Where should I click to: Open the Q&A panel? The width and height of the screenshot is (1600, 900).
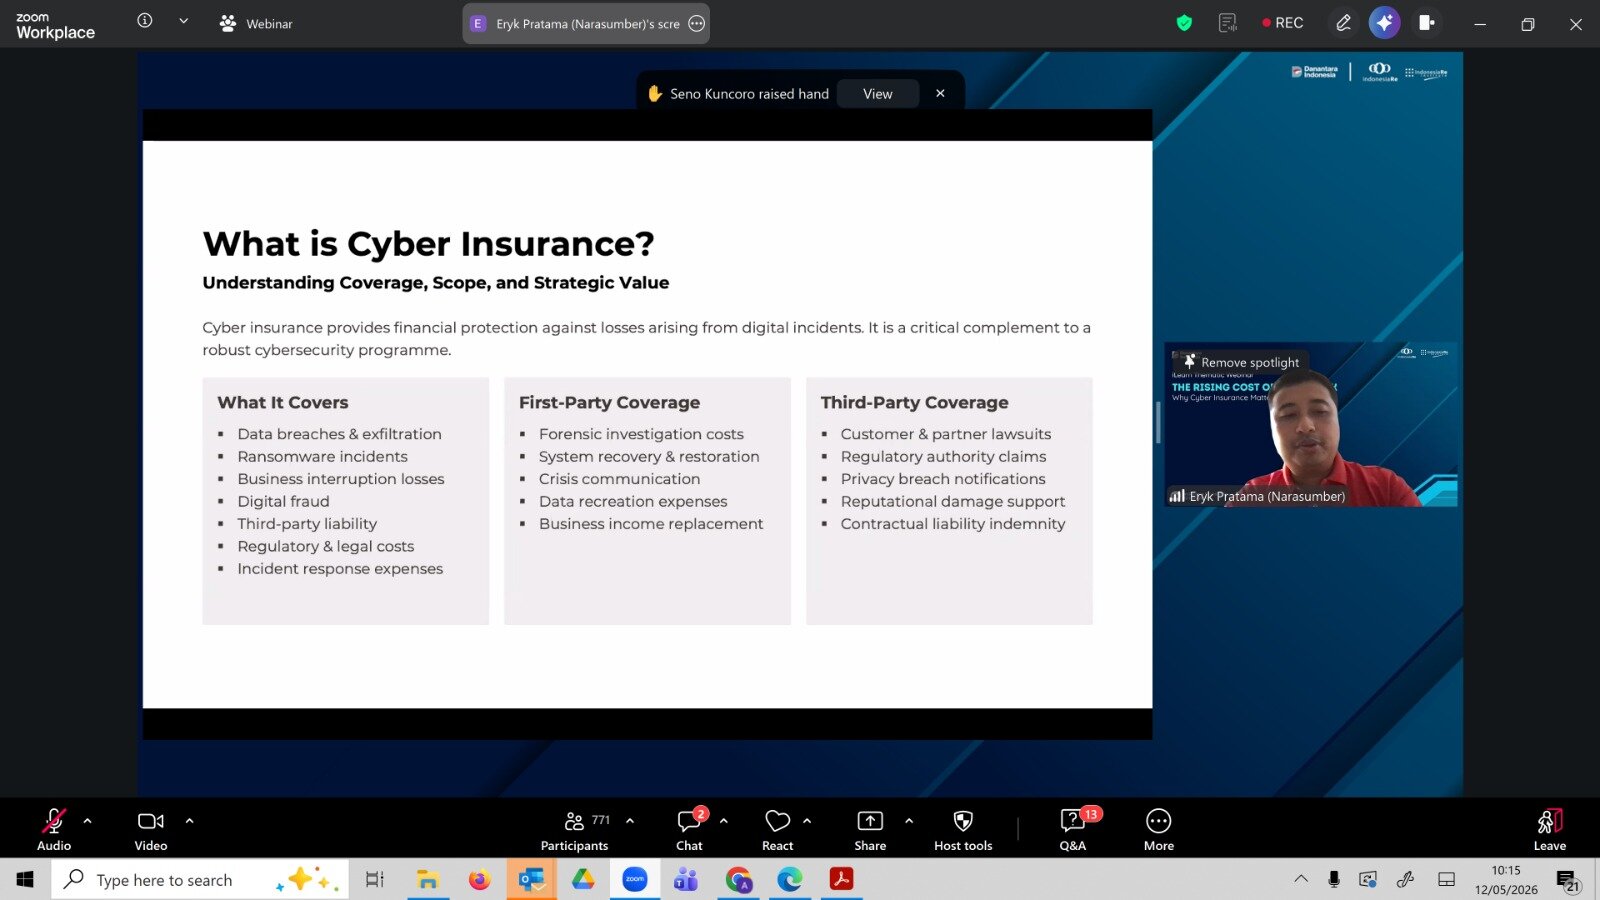click(x=1073, y=829)
